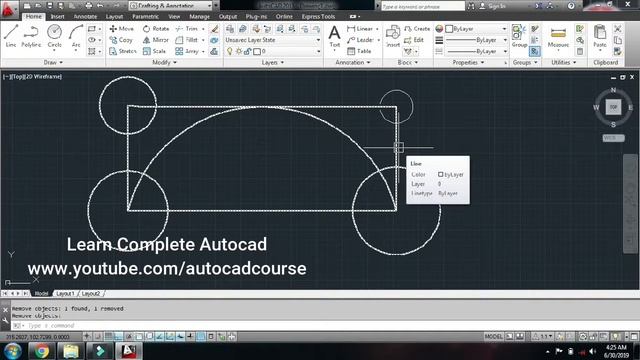This screenshot has height=360, width=640.
Task: Open the Annotate ribbon tab
Action: (x=85, y=16)
